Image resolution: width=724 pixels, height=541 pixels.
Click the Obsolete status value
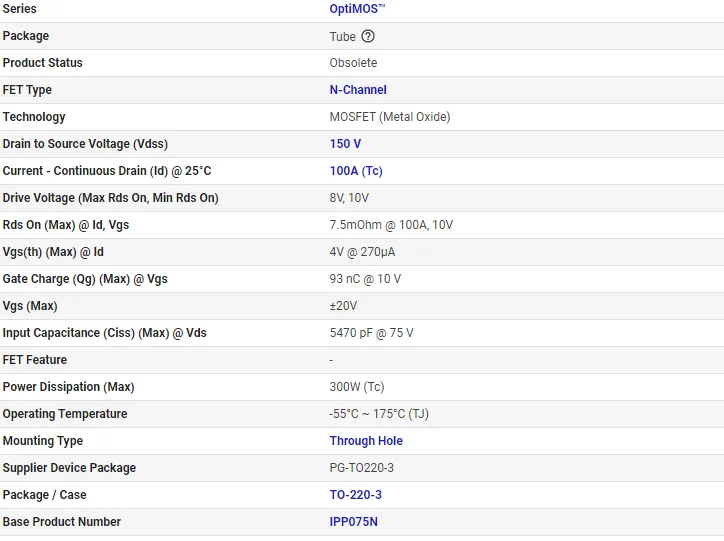(353, 63)
